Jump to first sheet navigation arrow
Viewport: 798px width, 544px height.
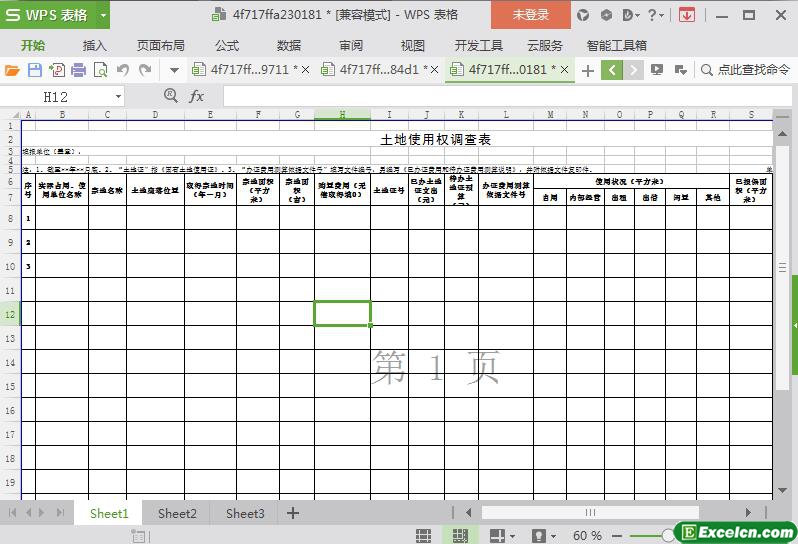tap(13, 512)
